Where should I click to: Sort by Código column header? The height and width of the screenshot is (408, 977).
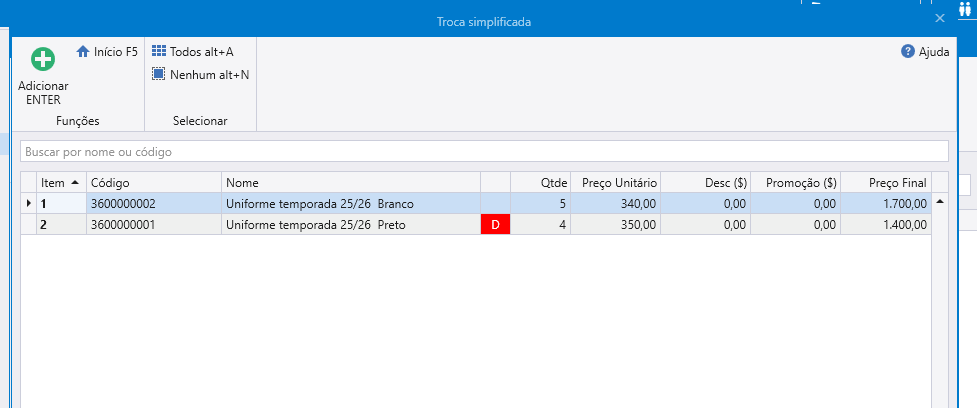coord(153,183)
